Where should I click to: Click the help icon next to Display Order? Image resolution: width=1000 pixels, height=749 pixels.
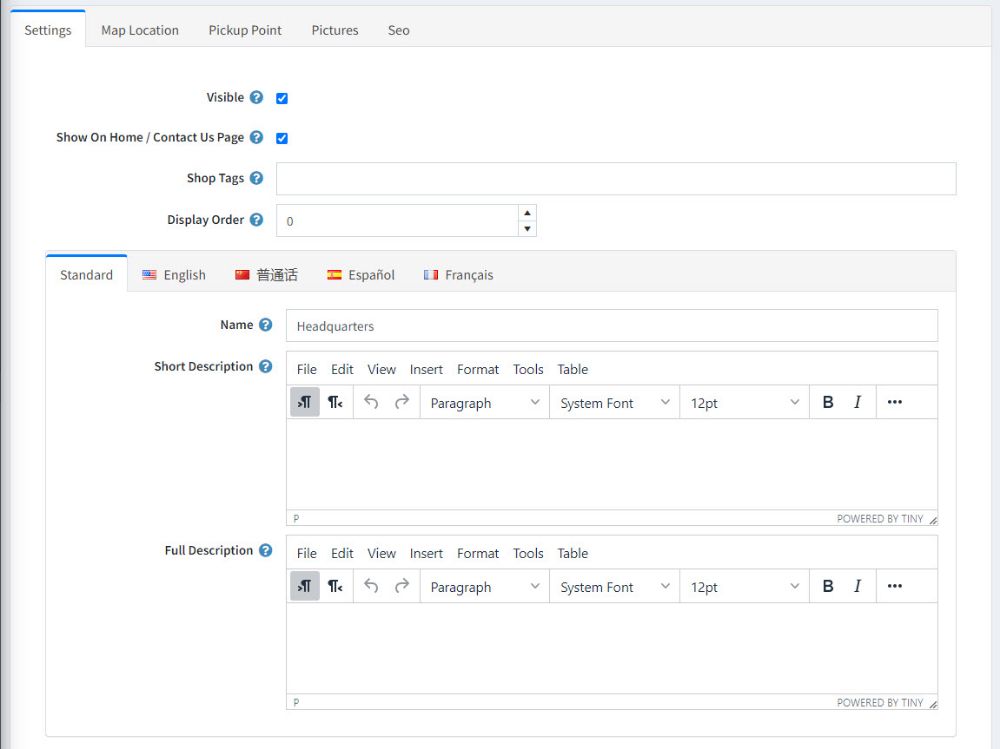[256, 219]
